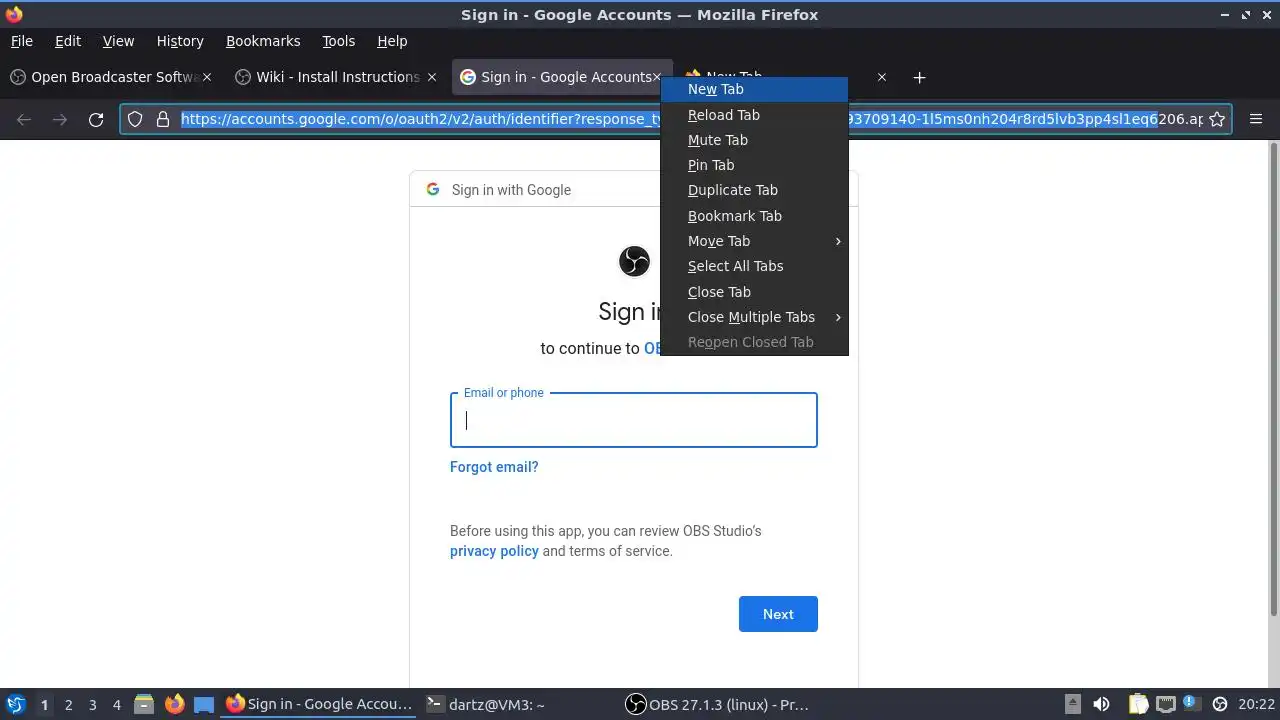
Task: Click the clock showing 20:22
Action: pyautogui.click(x=1256, y=704)
